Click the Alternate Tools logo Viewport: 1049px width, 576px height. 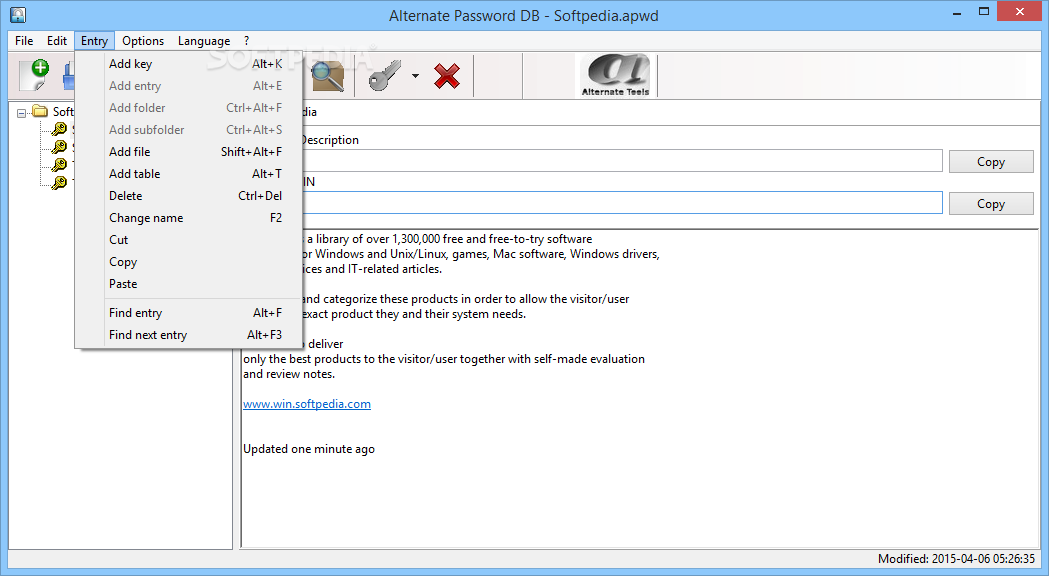point(615,76)
